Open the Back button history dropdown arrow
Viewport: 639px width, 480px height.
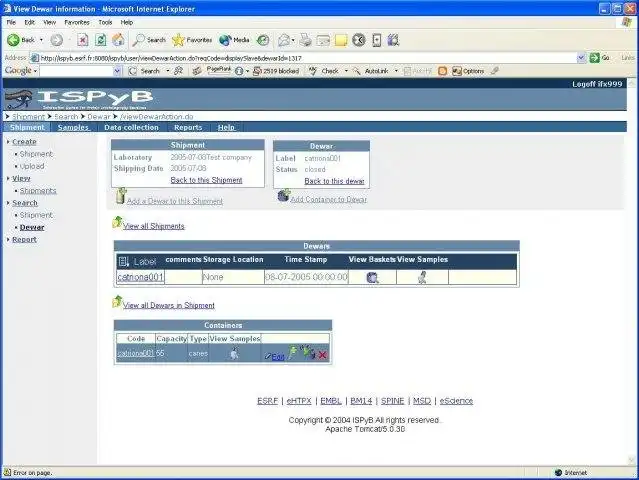[41, 40]
